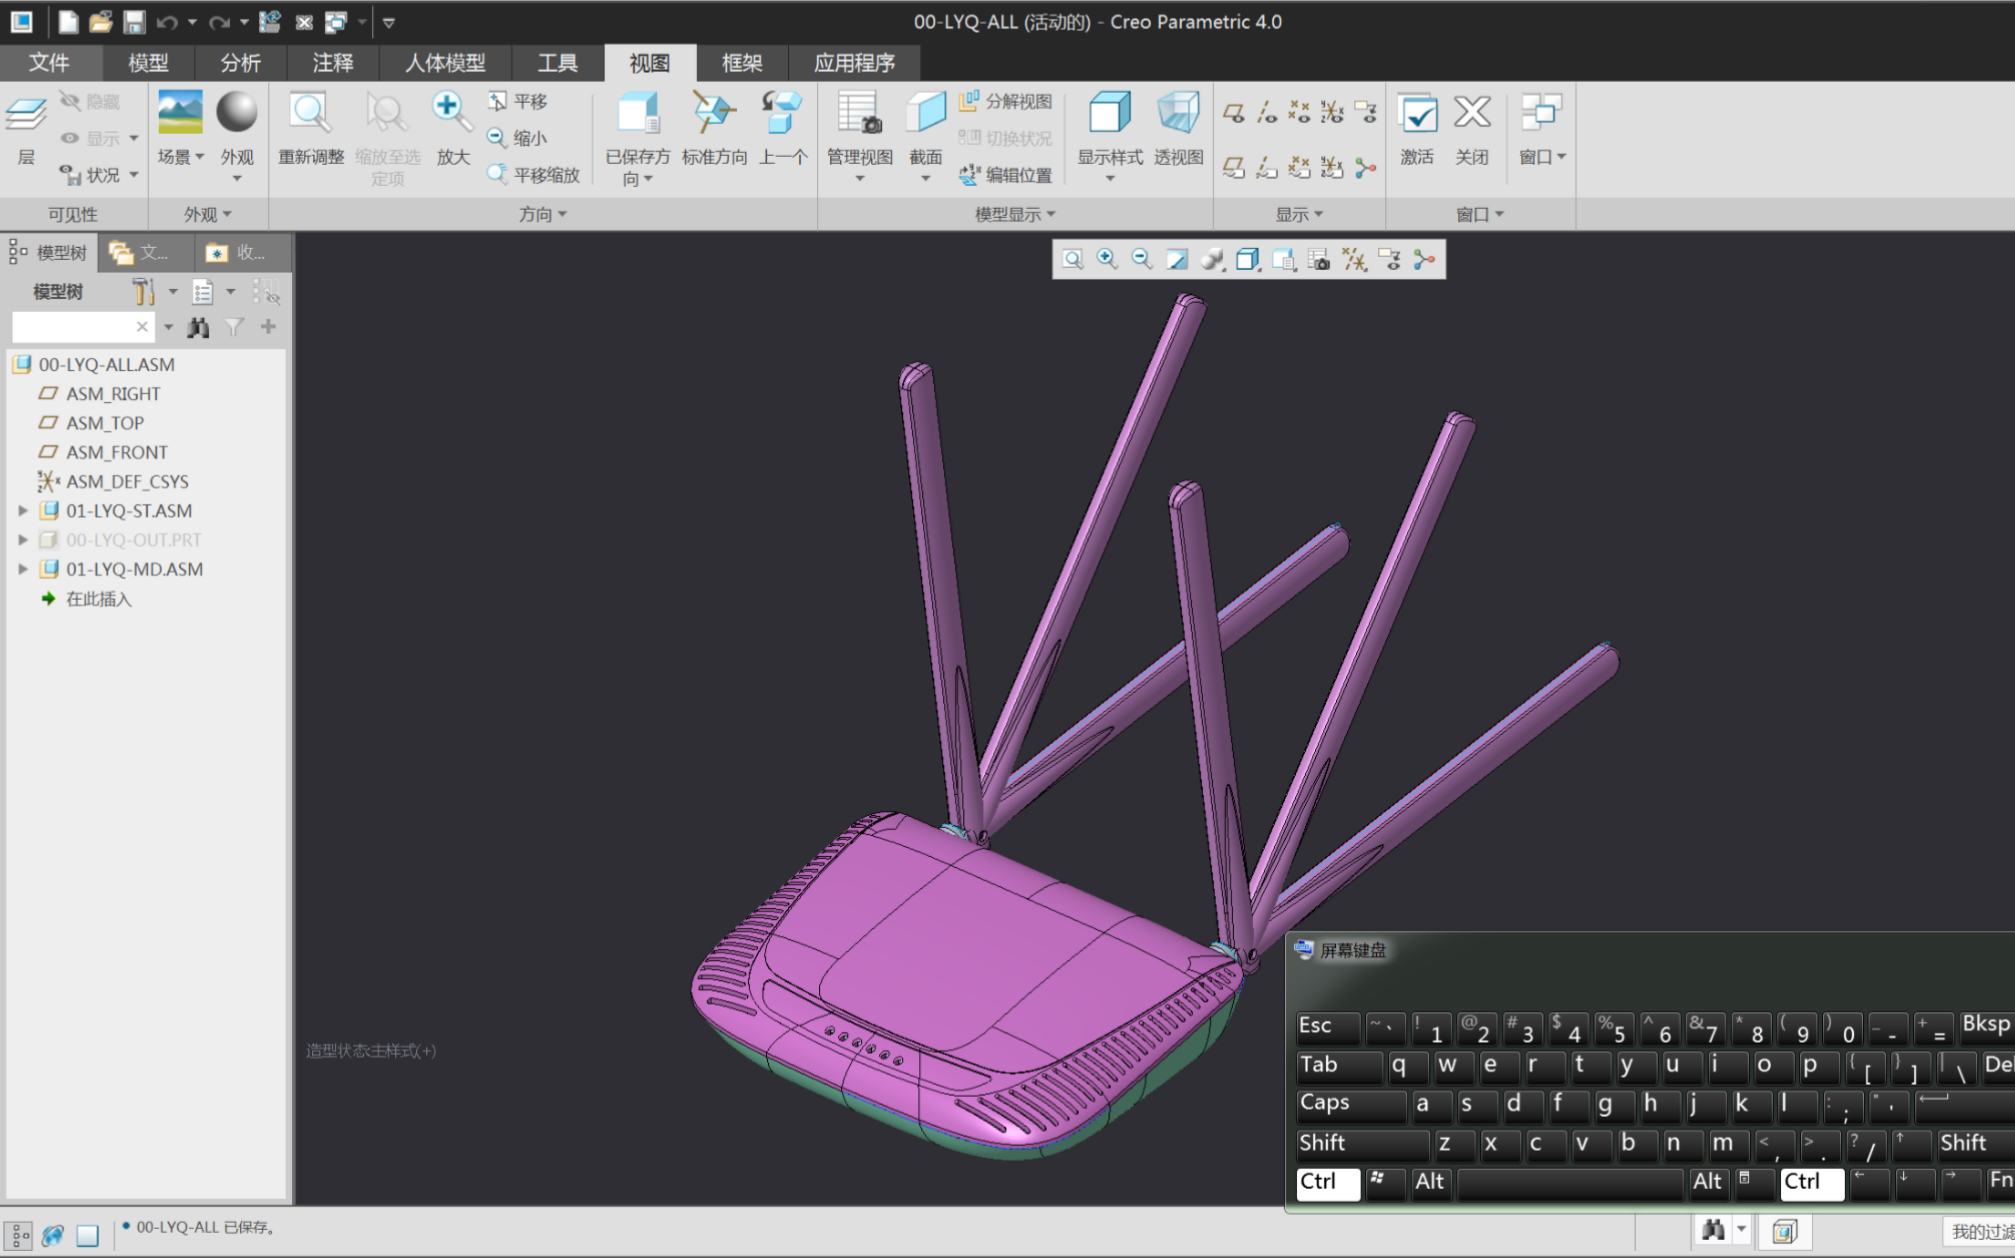
Task: Click the binoculars find icon in model tree
Action: pyautogui.click(x=198, y=327)
